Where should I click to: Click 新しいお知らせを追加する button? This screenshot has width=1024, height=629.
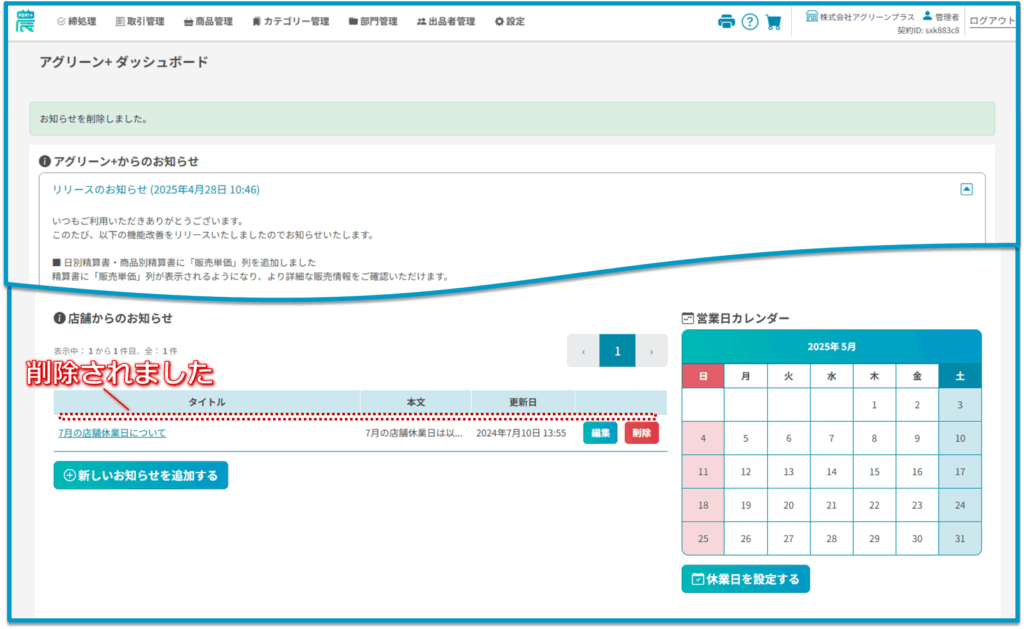[141, 476]
